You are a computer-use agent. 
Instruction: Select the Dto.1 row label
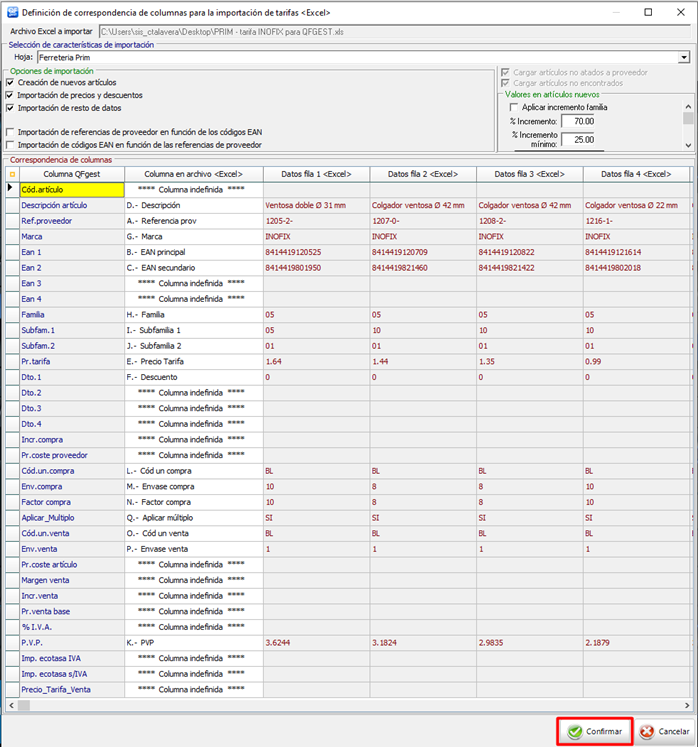tap(31, 377)
